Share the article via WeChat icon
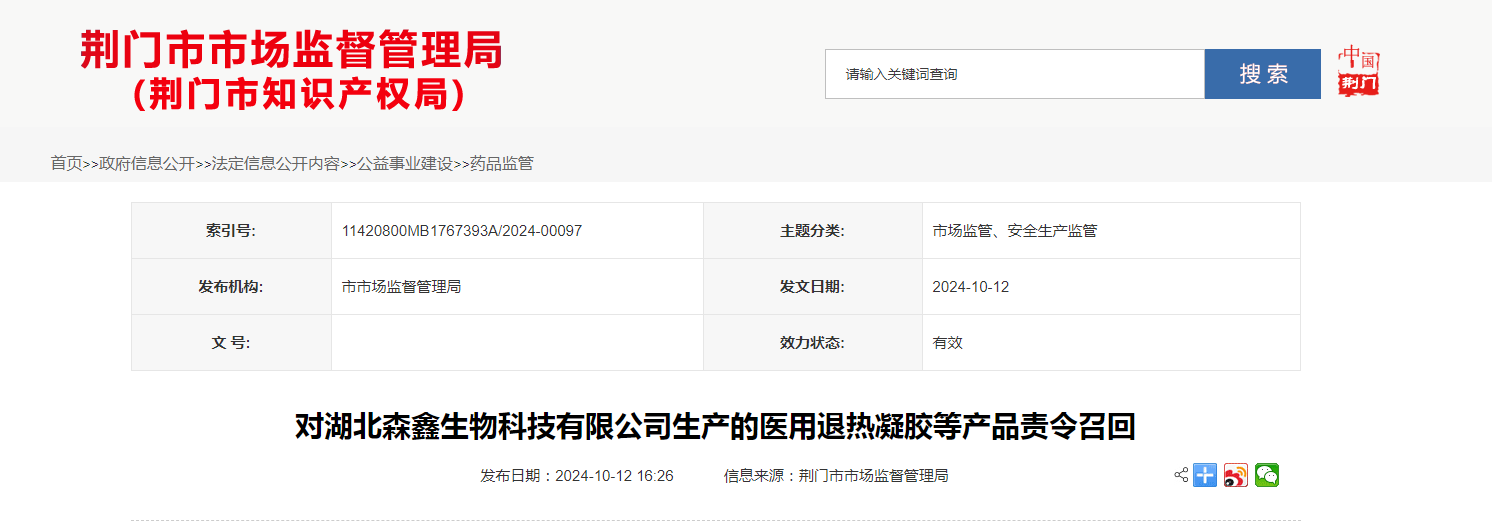The image size is (1492, 532). click(x=1267, y=476)
